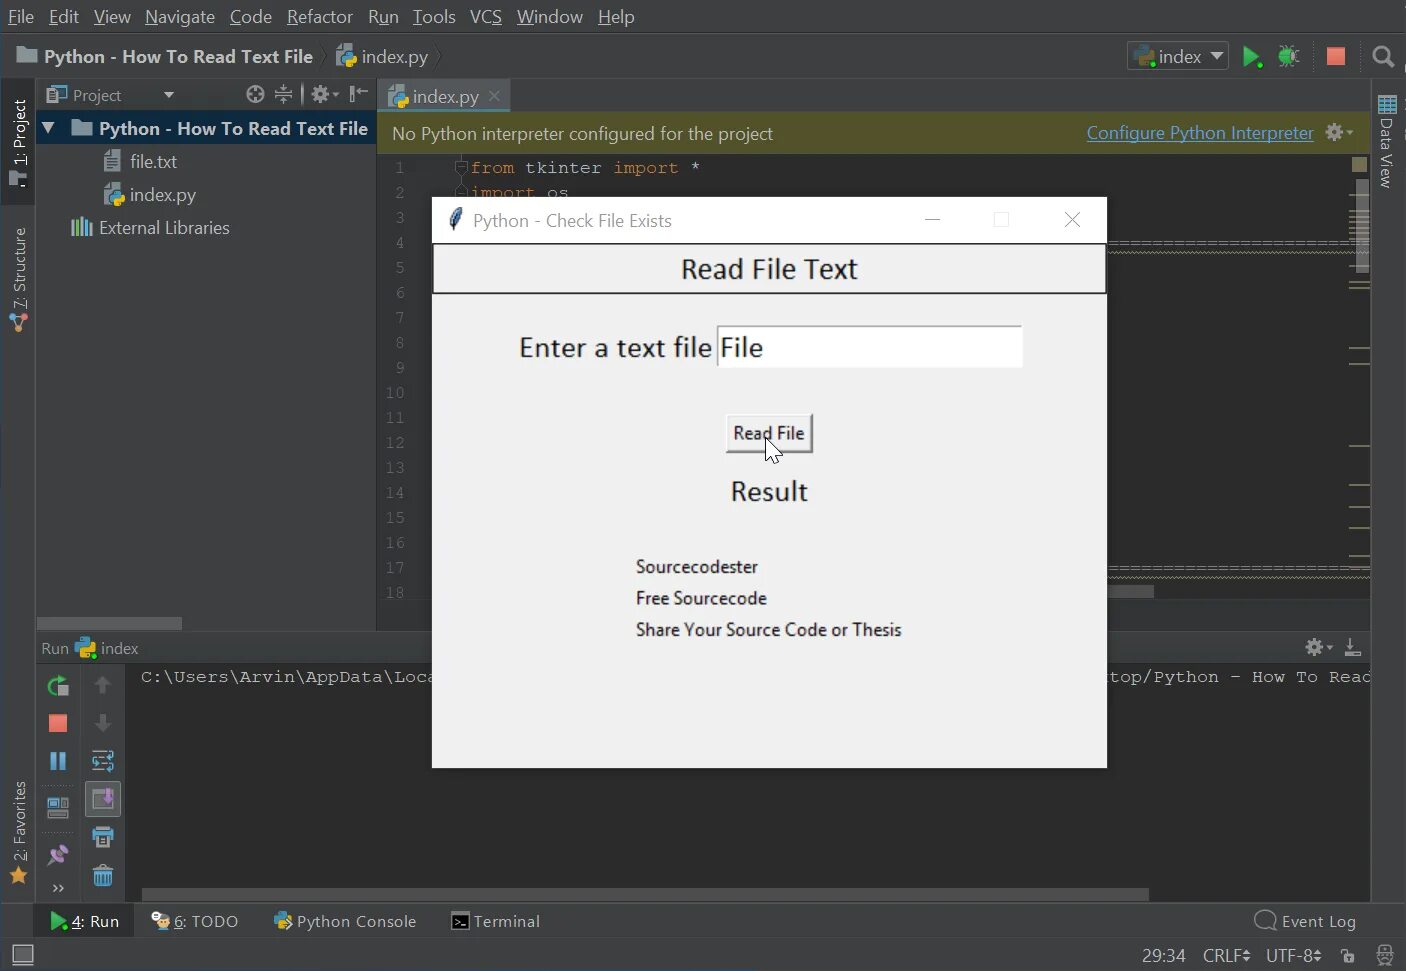Click the editor vertical scrollbar thumb
The image size is (1406, 971).
[x=1361, y=226]
